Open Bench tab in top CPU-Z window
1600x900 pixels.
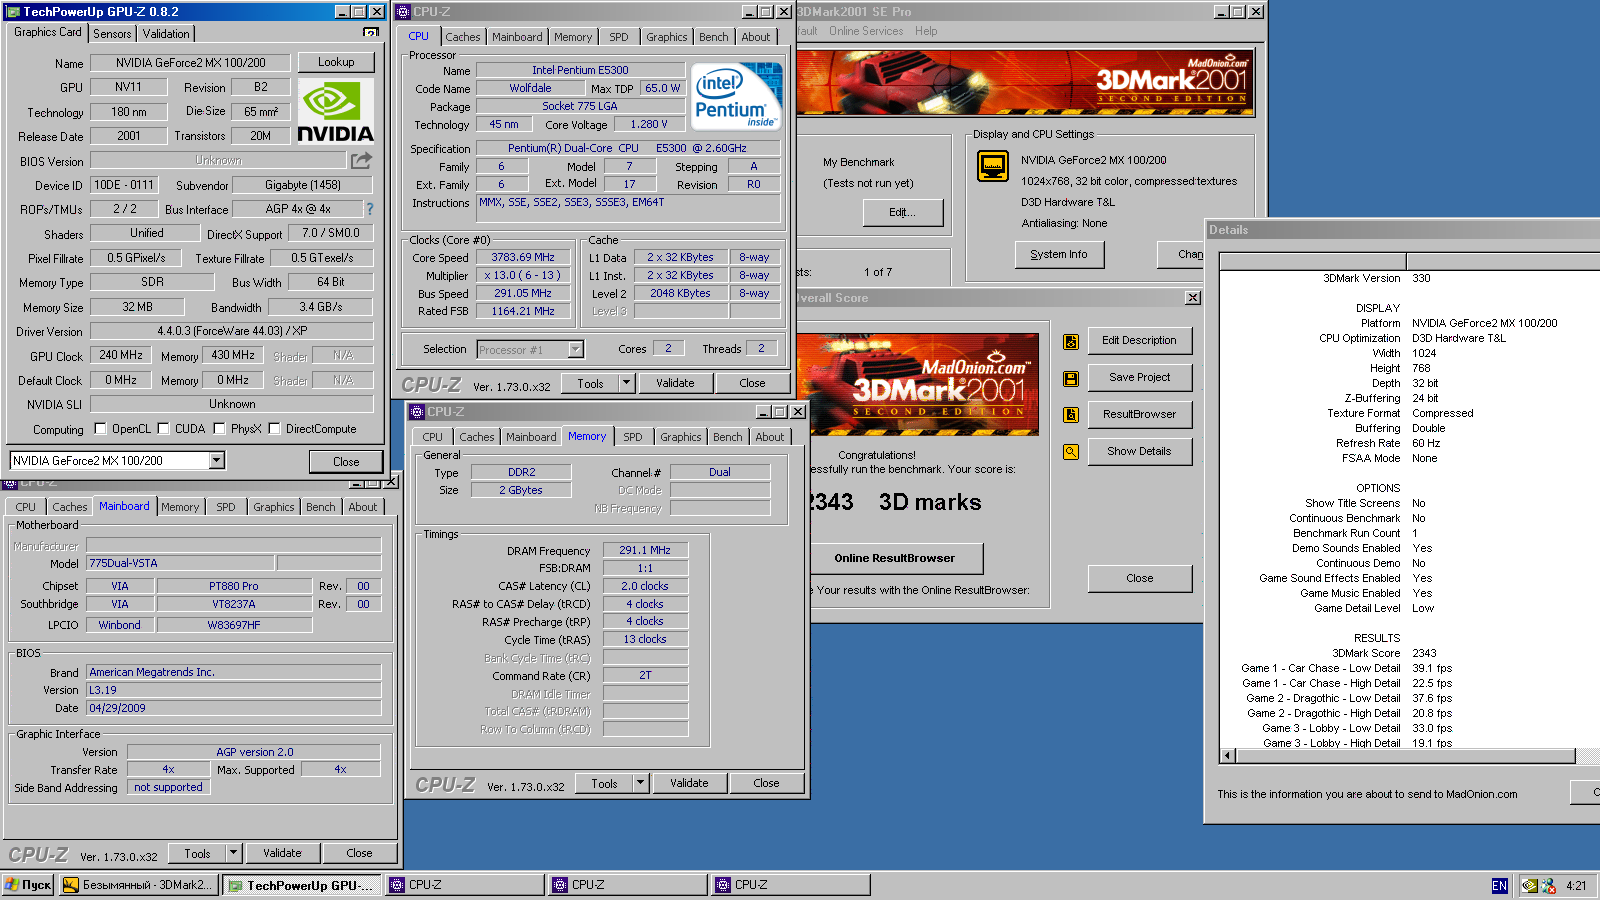click(714, 37)
